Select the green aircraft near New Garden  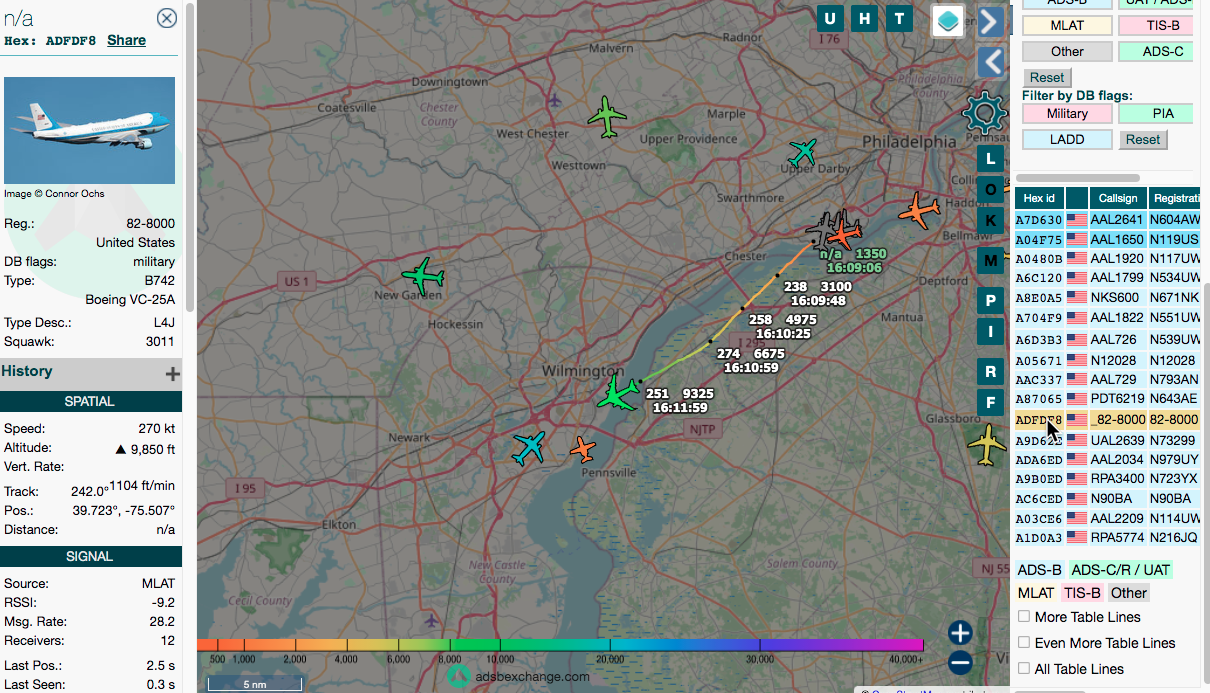[423, 274]
